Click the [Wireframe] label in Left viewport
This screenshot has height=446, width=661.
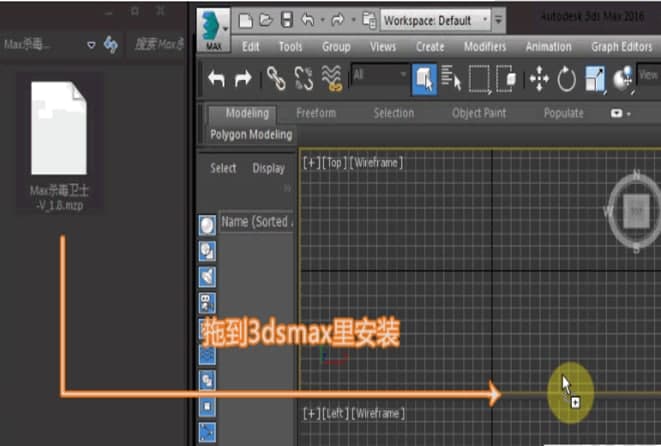(378, 414)
